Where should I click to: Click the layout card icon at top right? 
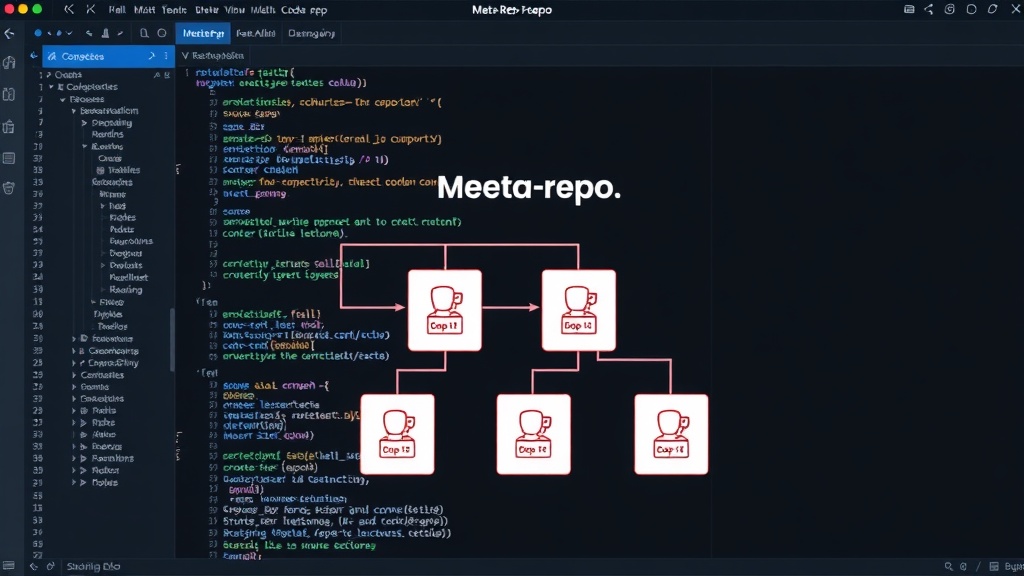click(x=909, y=10)
